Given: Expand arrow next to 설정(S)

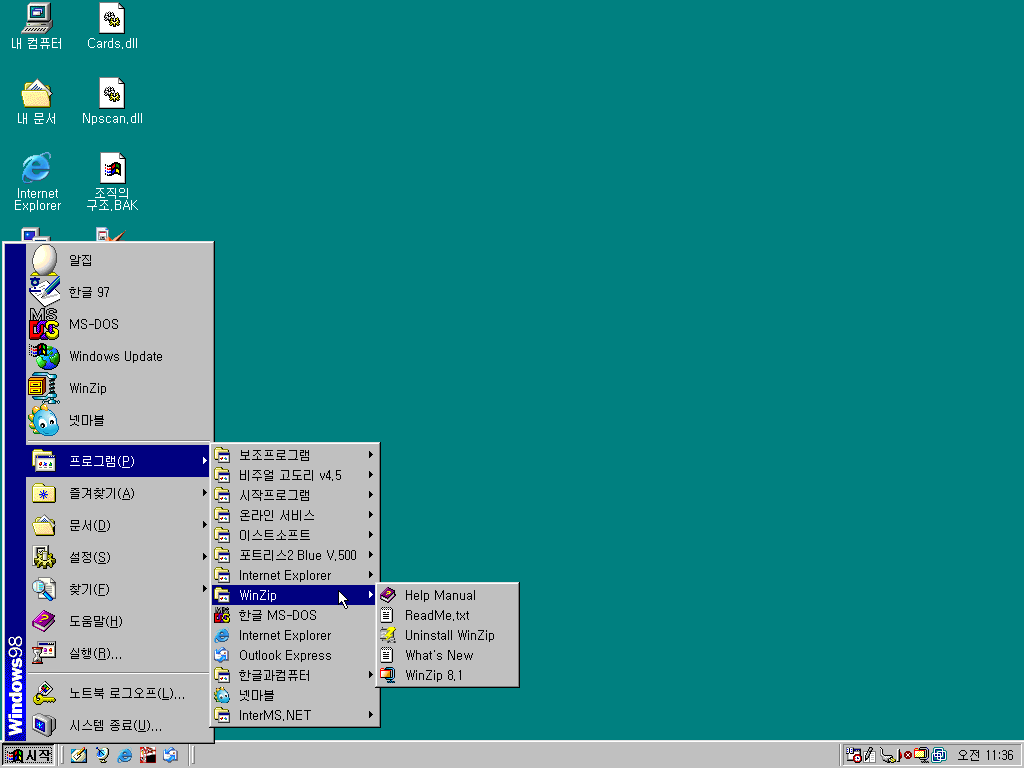Looking at the screenshot, I should 204,557.
